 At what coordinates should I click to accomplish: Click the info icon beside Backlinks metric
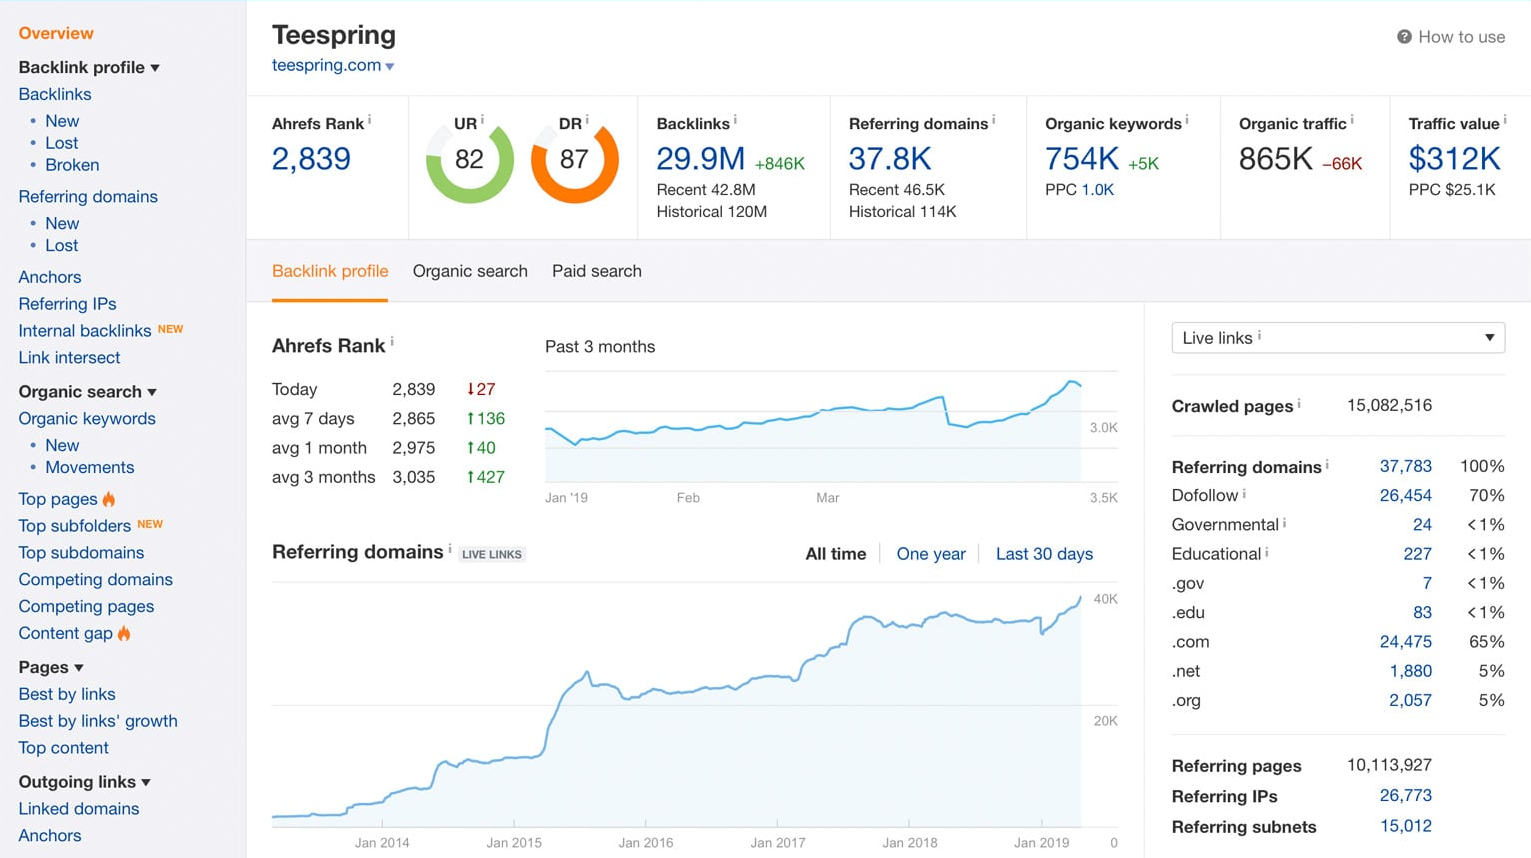735,120
